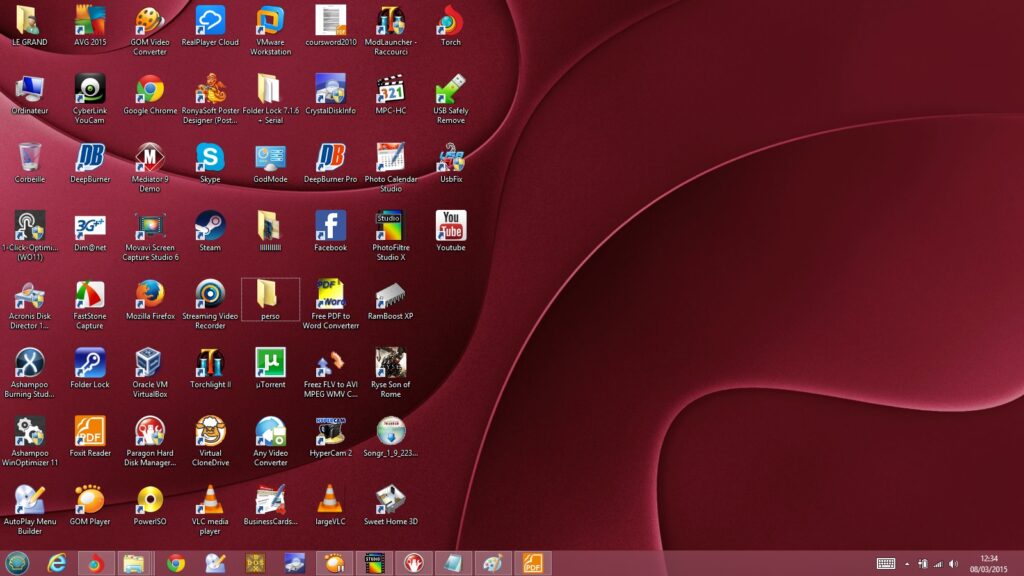Screen dimensions: 1024x576
Task: Open the on-screen keyboard from the taskbar
Action: [885, 564]
